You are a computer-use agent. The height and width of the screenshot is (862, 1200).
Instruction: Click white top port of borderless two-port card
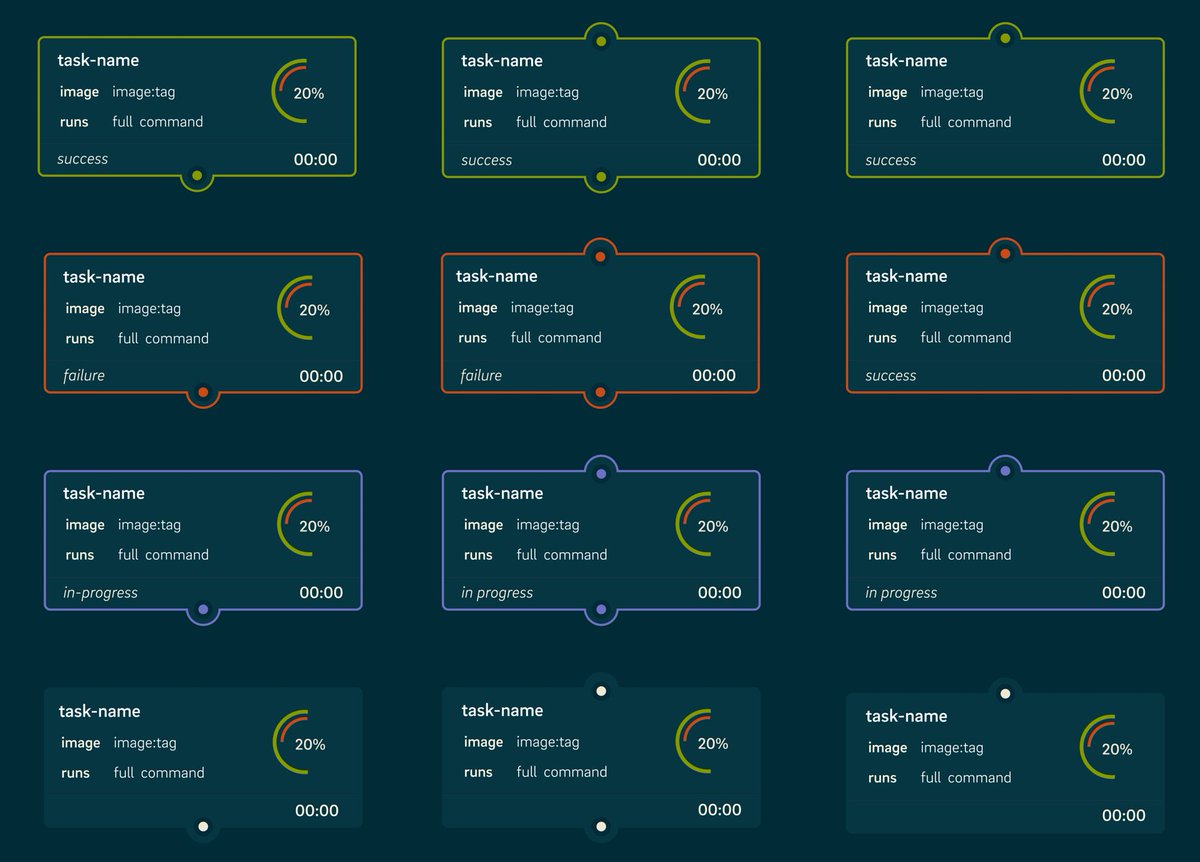601,690
